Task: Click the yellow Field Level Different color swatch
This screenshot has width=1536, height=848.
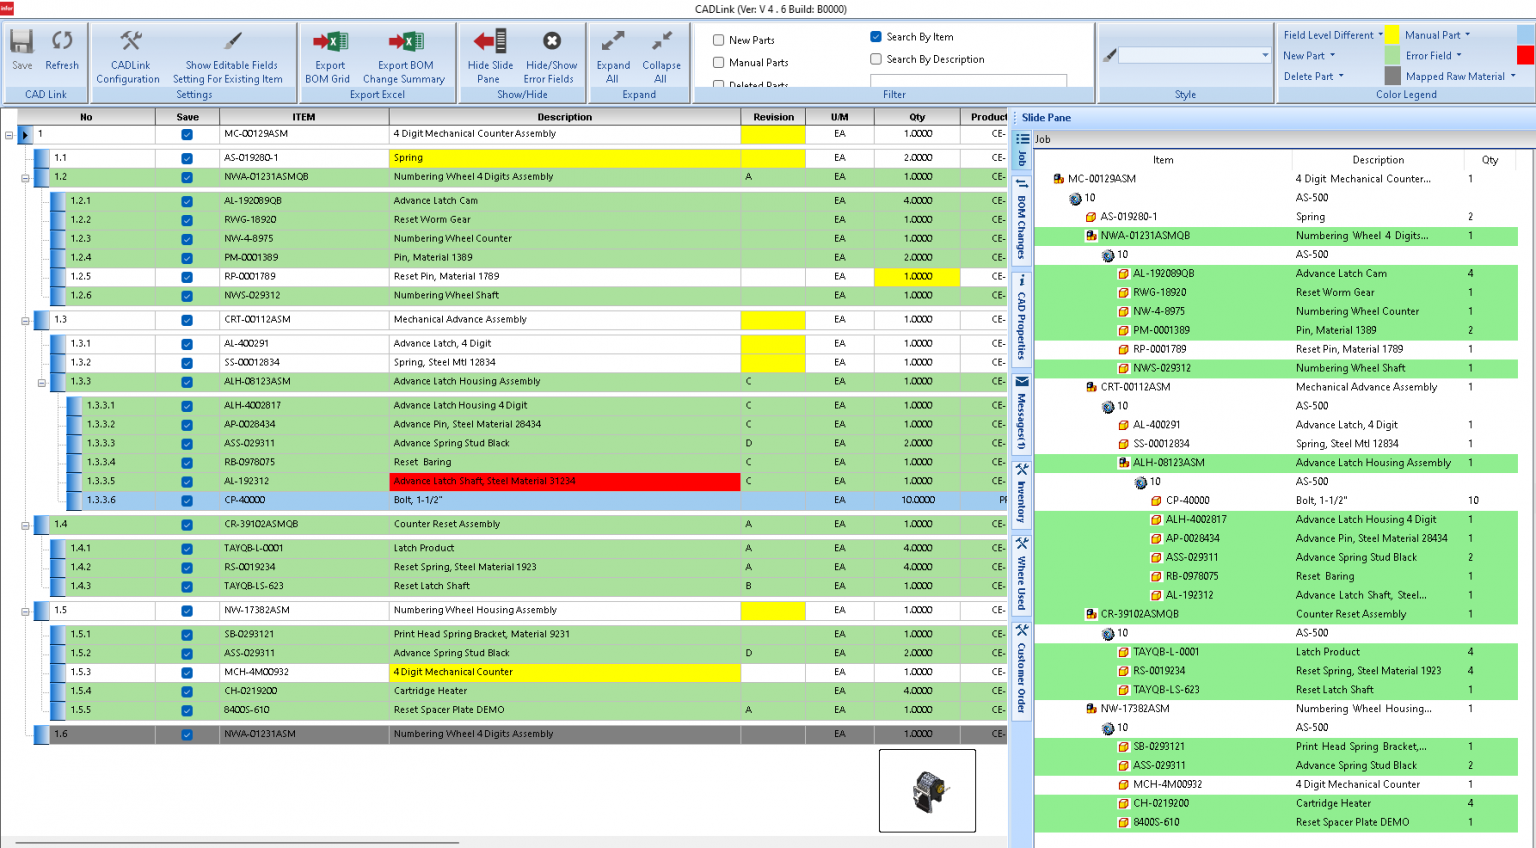Action: [x=1393, y=34]
